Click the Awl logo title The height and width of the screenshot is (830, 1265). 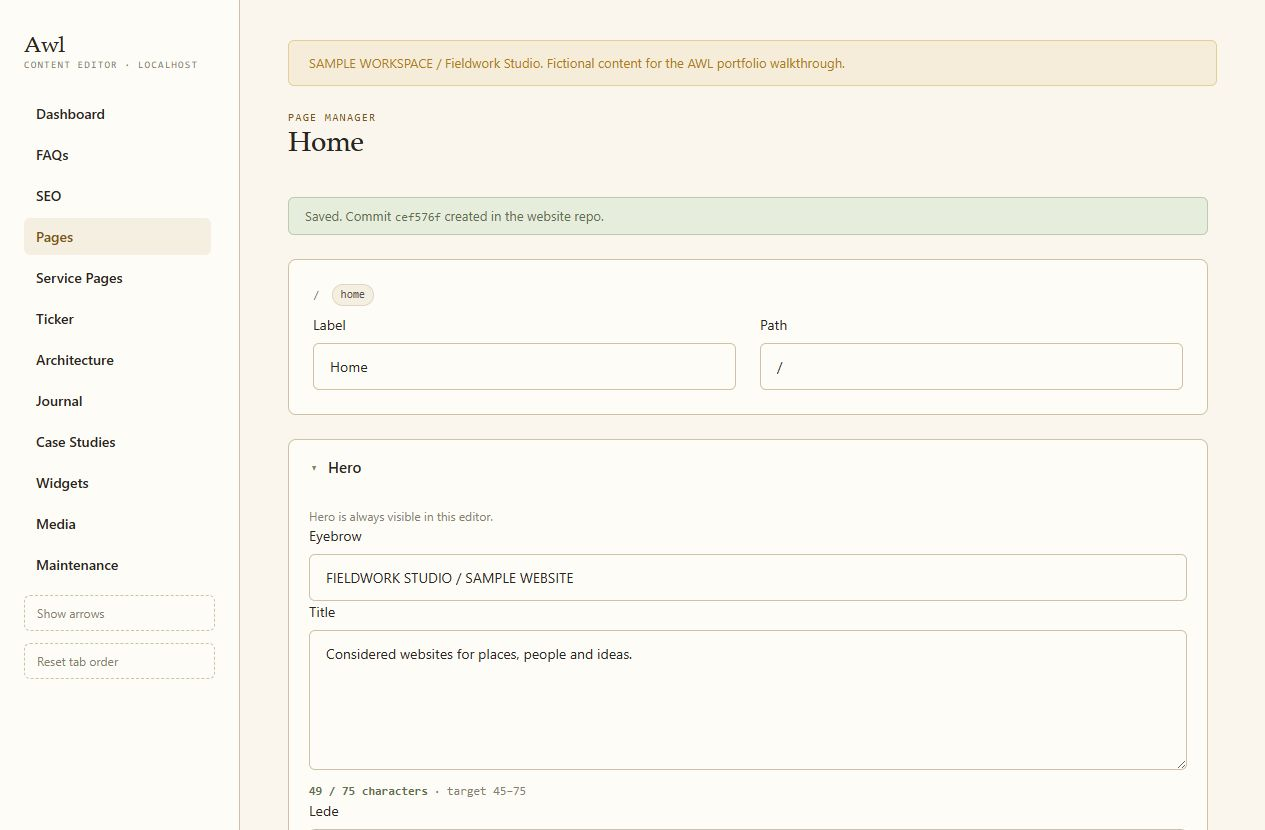[x=45, y=45]
